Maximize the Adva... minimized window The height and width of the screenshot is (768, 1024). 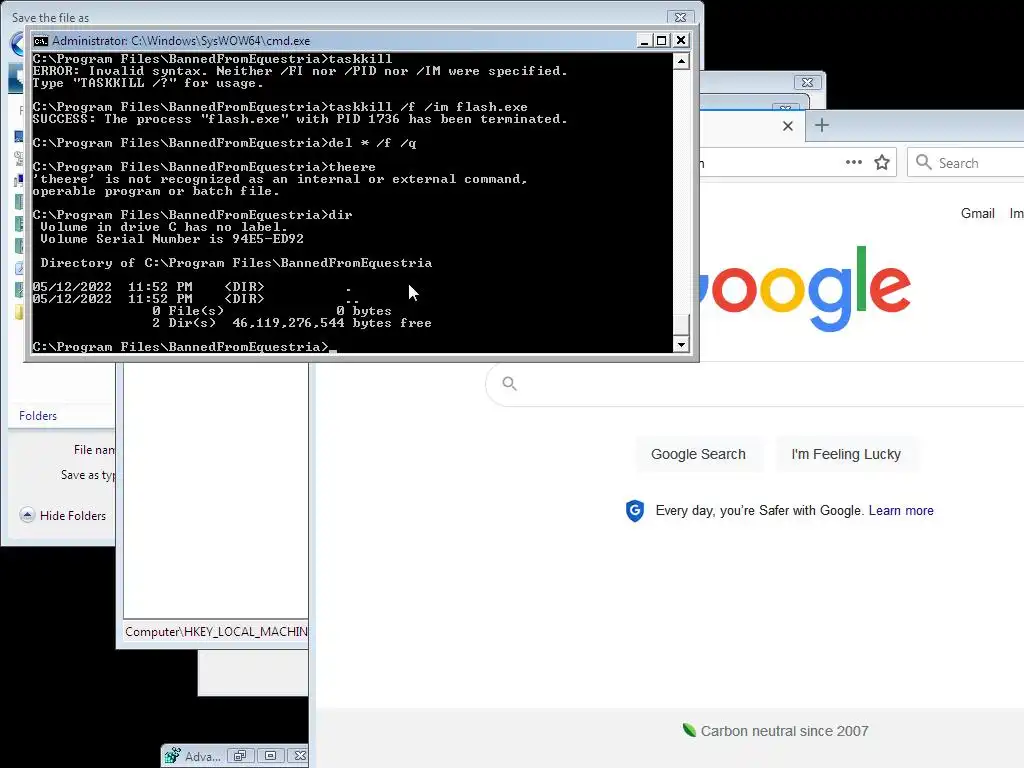(270, 756)
